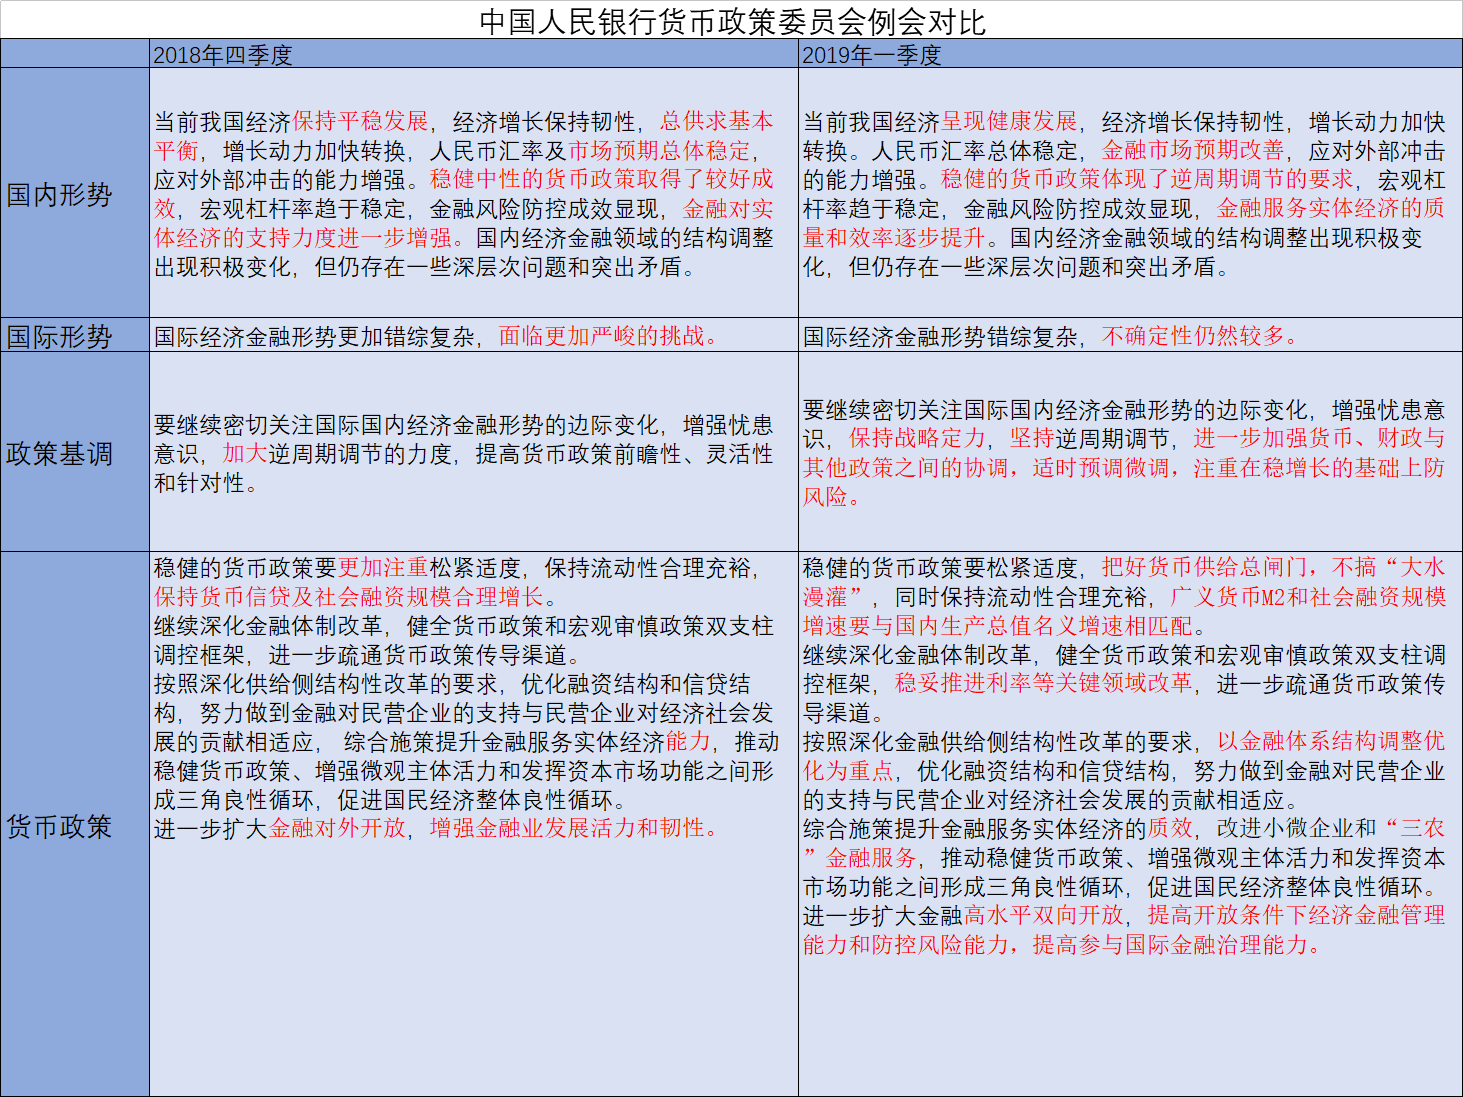
Task: Select the 2018 cell starting 当前我国经济保持平稳发展
Action: (474, 193)
